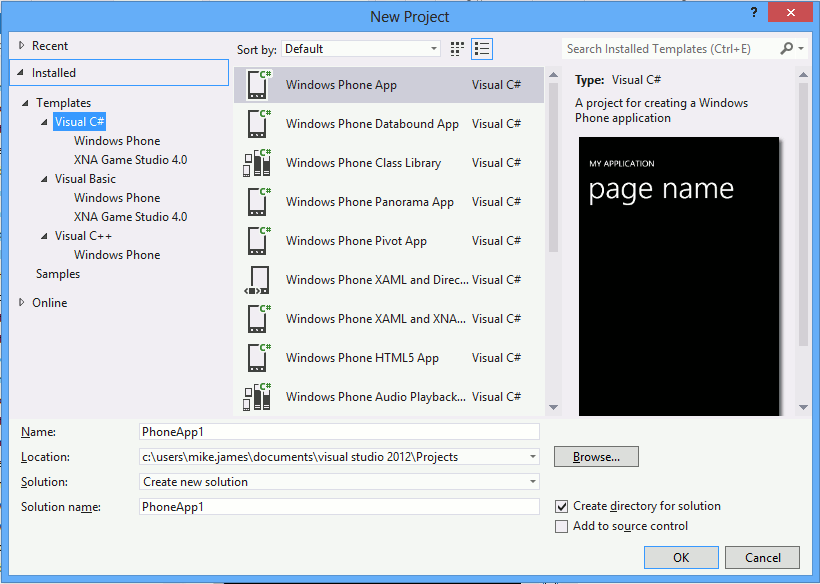The width and height of the screenshot is (820, 584).
Task: Close the New Project dialog
Action: point(790,13)
